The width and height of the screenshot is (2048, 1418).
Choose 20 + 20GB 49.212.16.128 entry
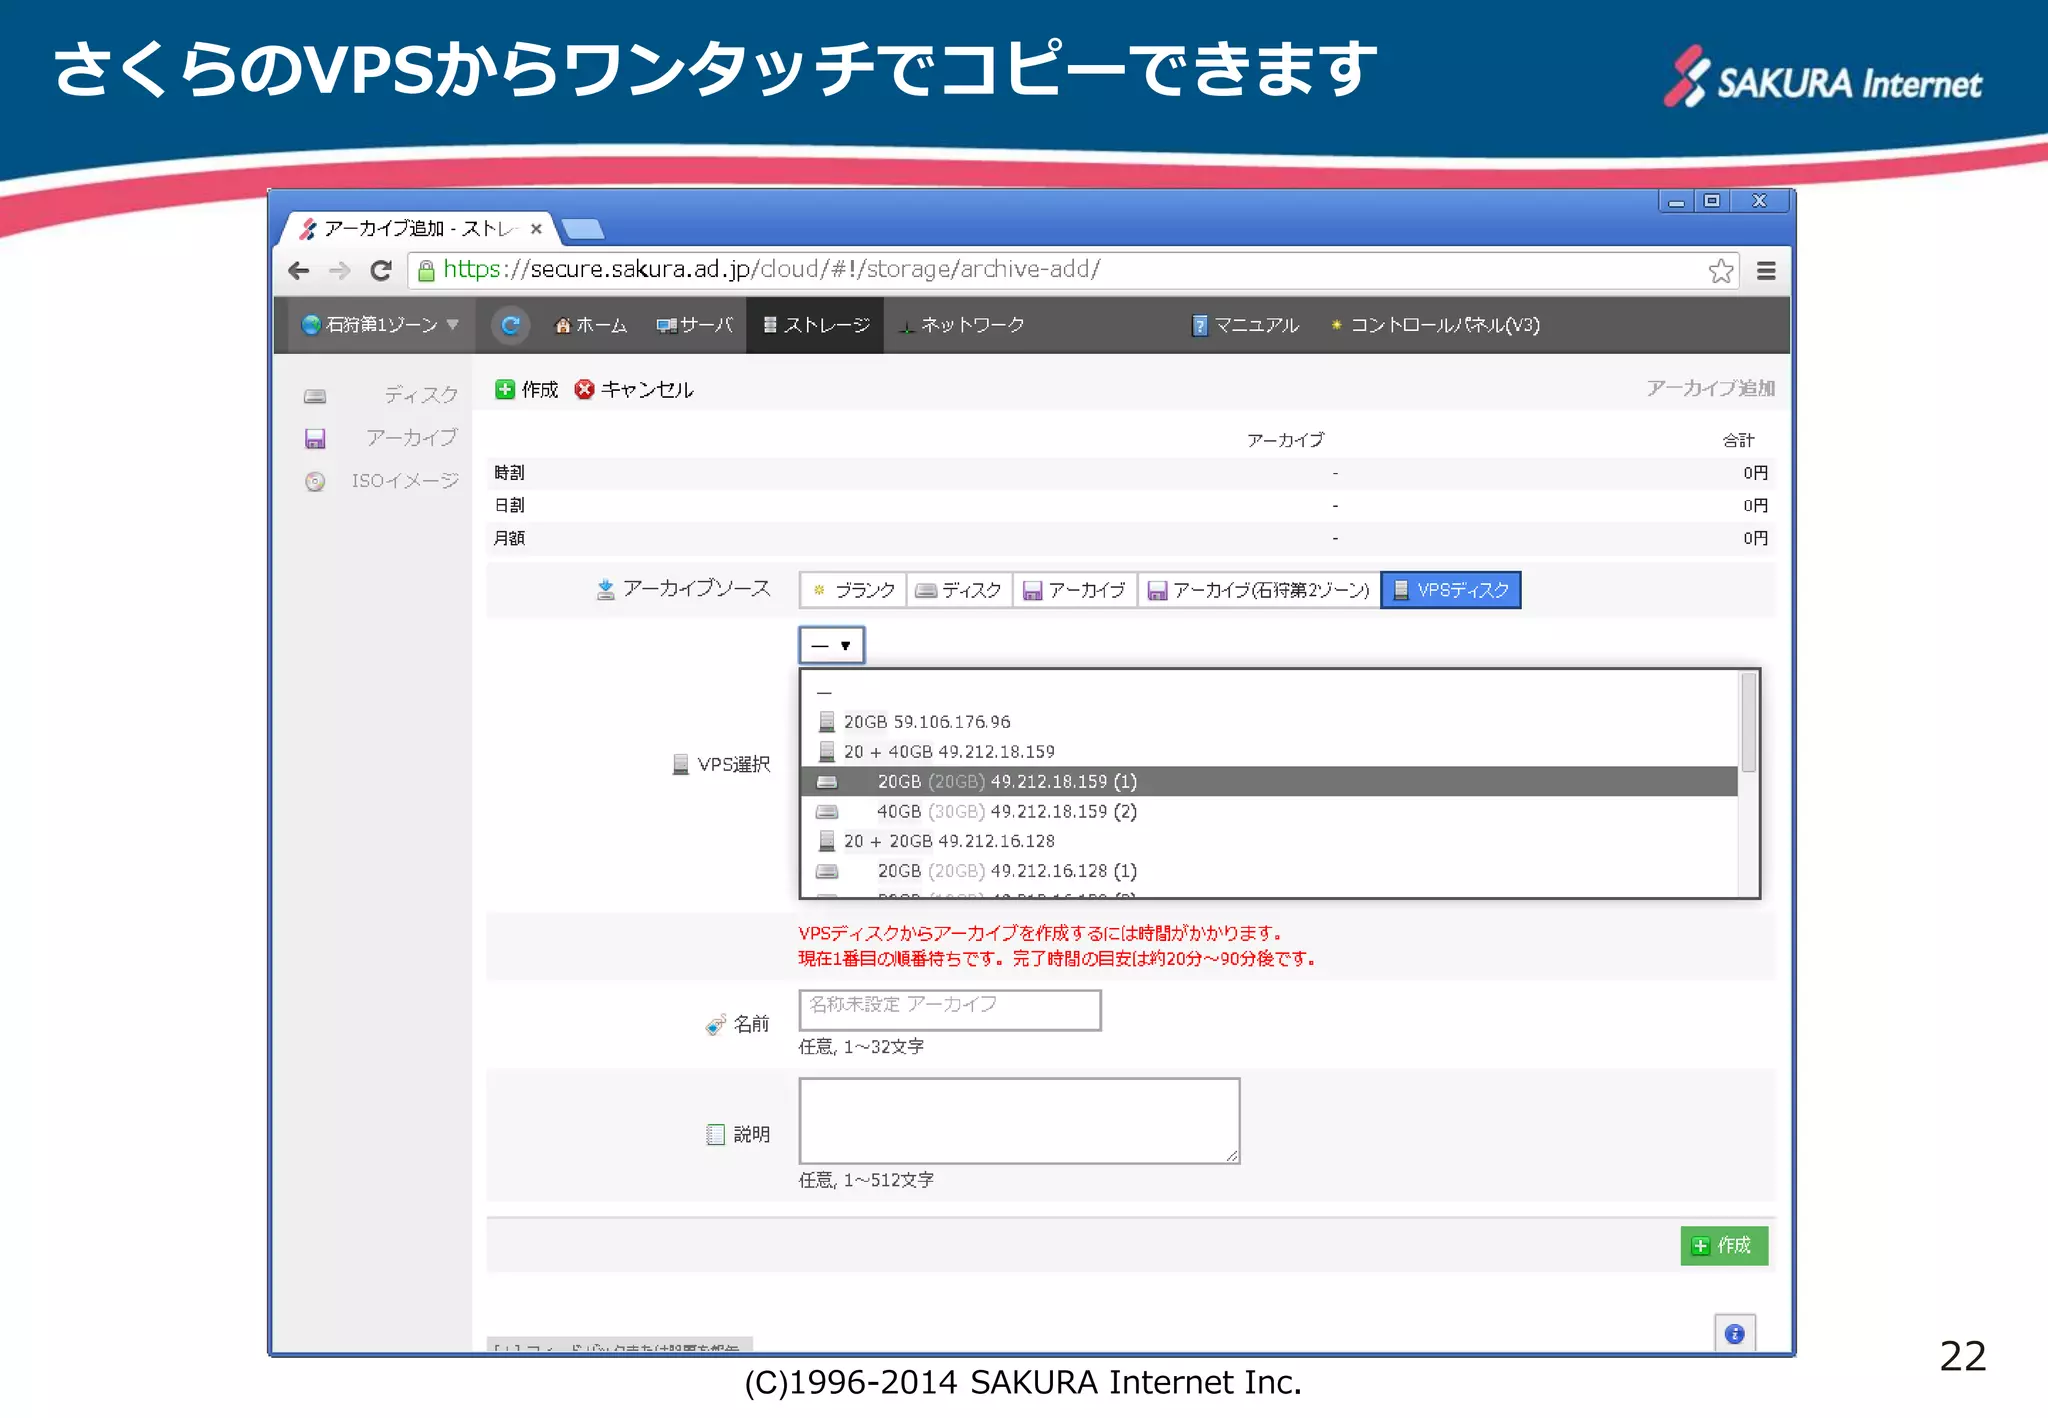1269,842
